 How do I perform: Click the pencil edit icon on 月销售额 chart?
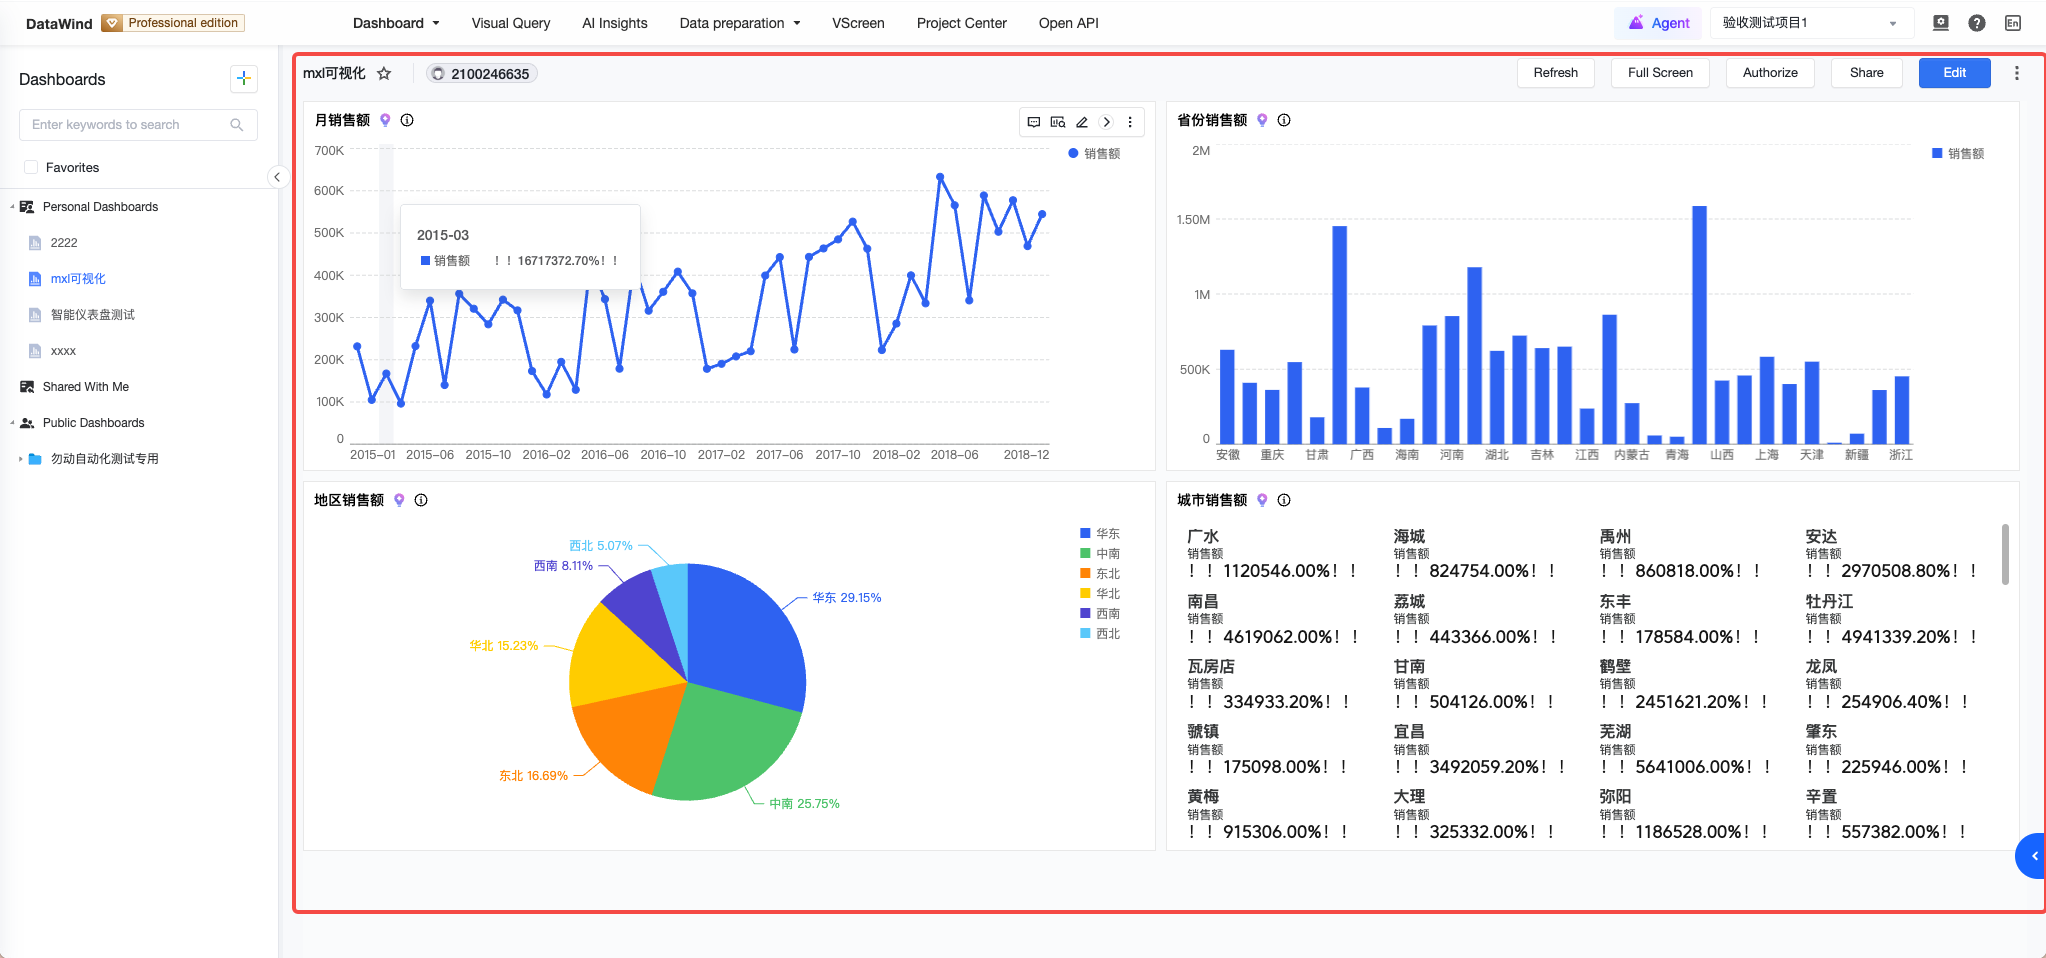click(1082, 122)
